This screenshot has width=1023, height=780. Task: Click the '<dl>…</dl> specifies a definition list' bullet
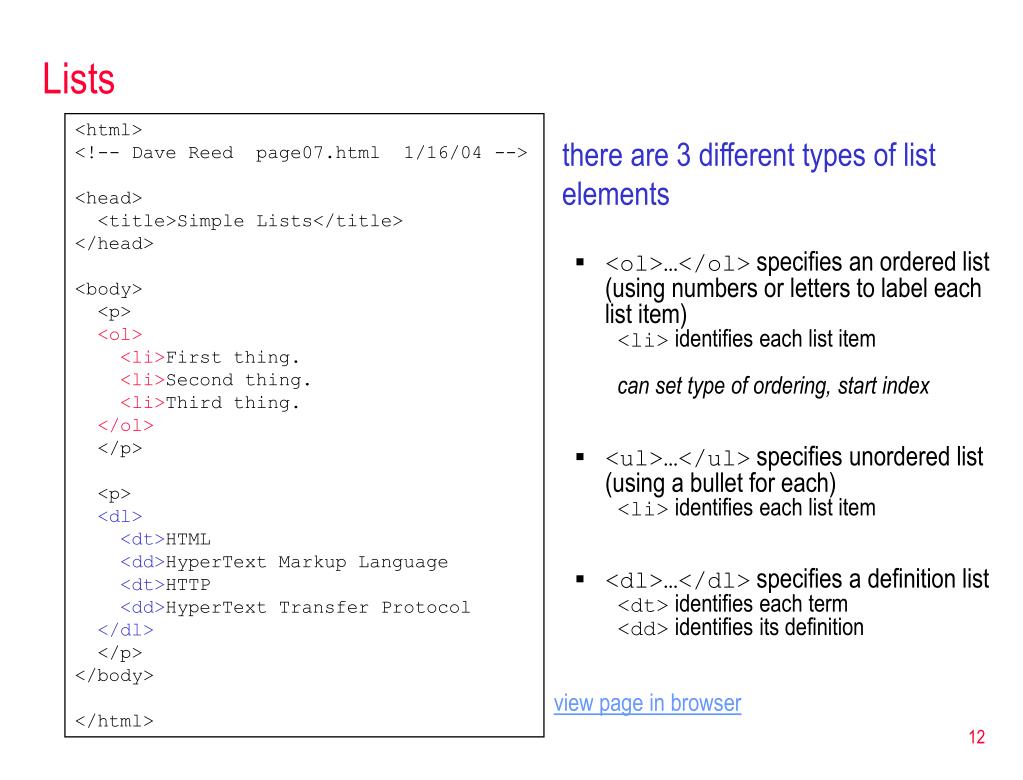[797, 579]
